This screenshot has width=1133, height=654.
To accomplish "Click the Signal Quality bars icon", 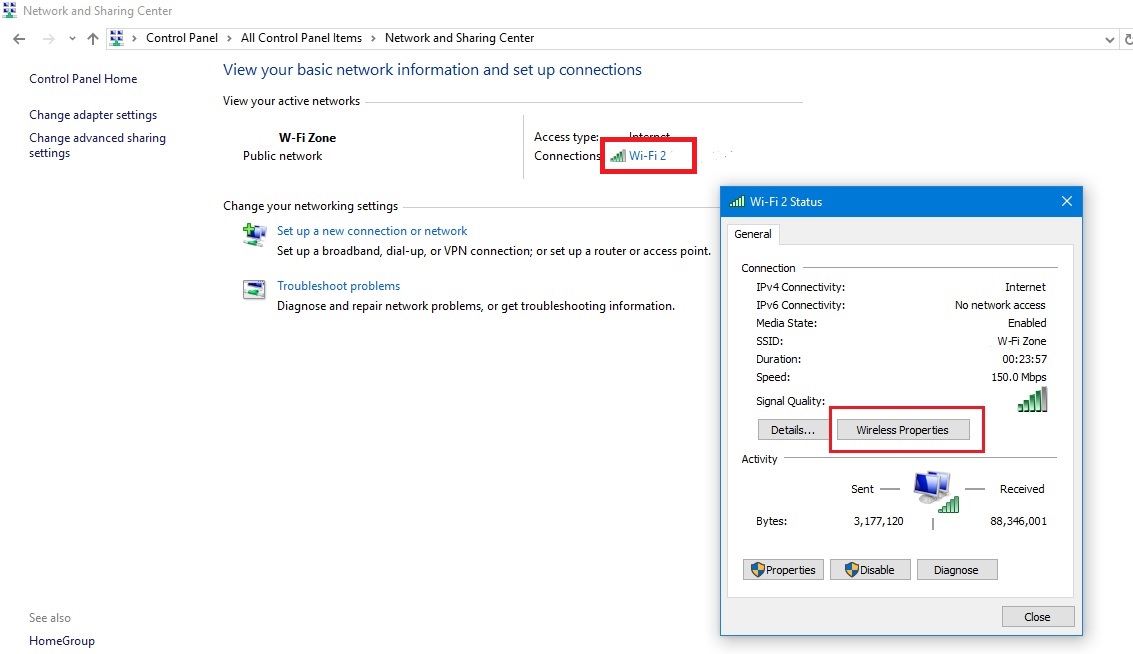I will (x=1032, y=401).
